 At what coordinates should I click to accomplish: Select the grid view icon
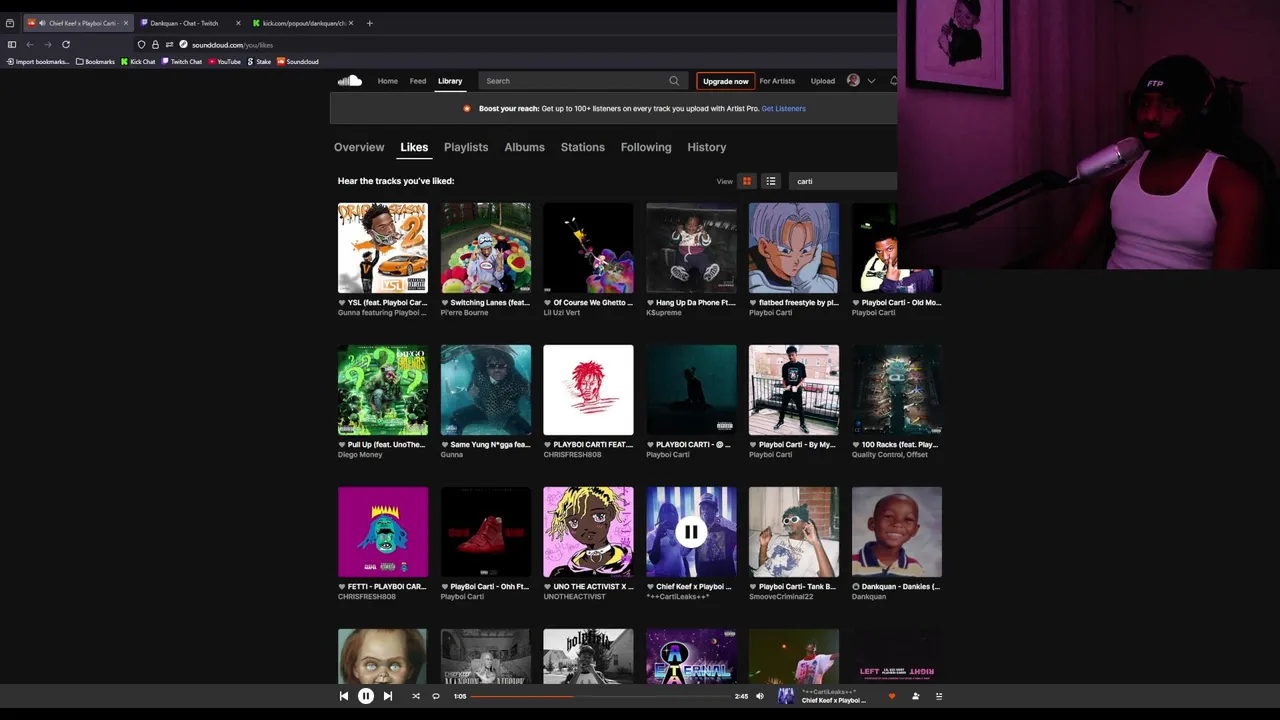tap(747, 181)
